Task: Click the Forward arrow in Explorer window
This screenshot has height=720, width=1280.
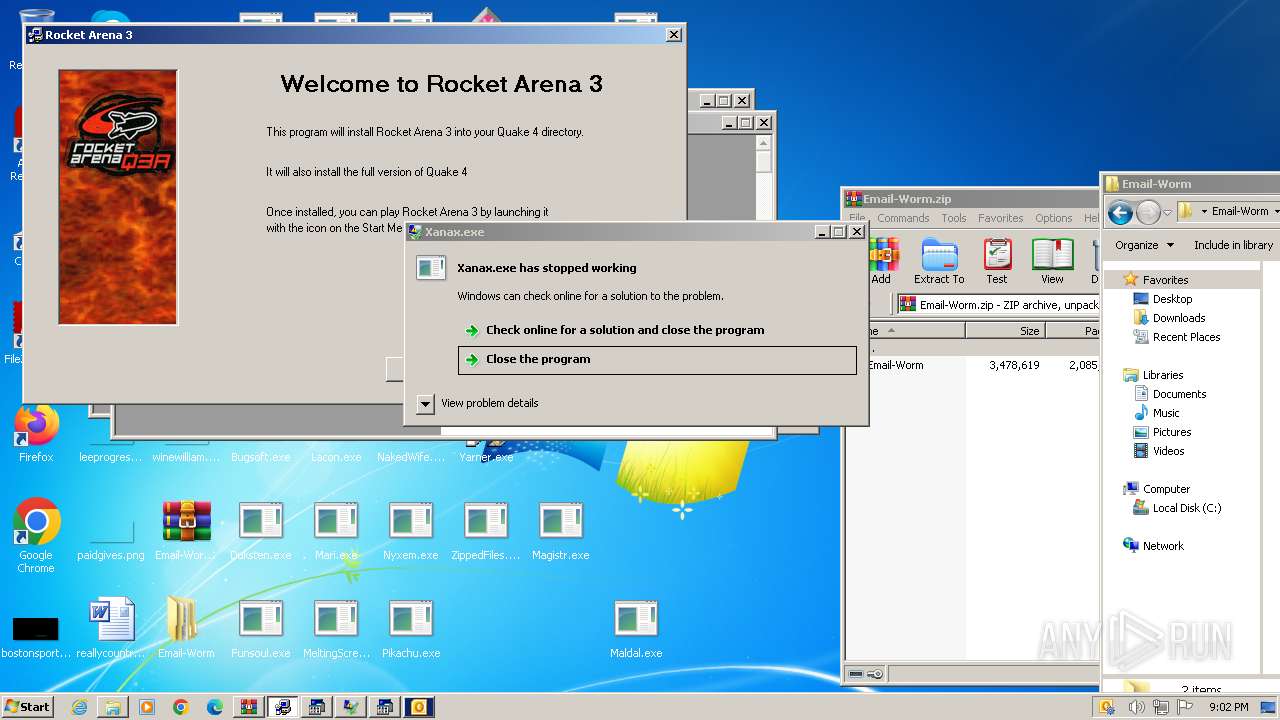Action: 1148,212
